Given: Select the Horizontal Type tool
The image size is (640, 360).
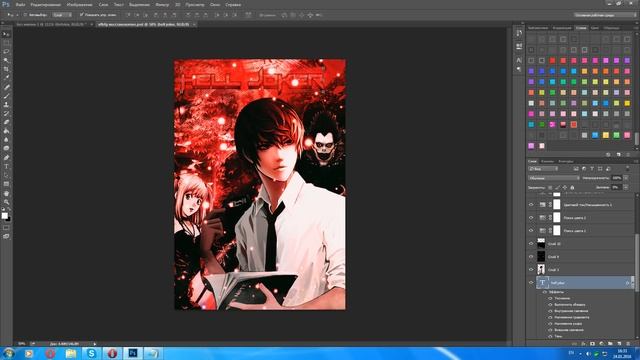Looking at the screenshot, I should tap(6, 167).
